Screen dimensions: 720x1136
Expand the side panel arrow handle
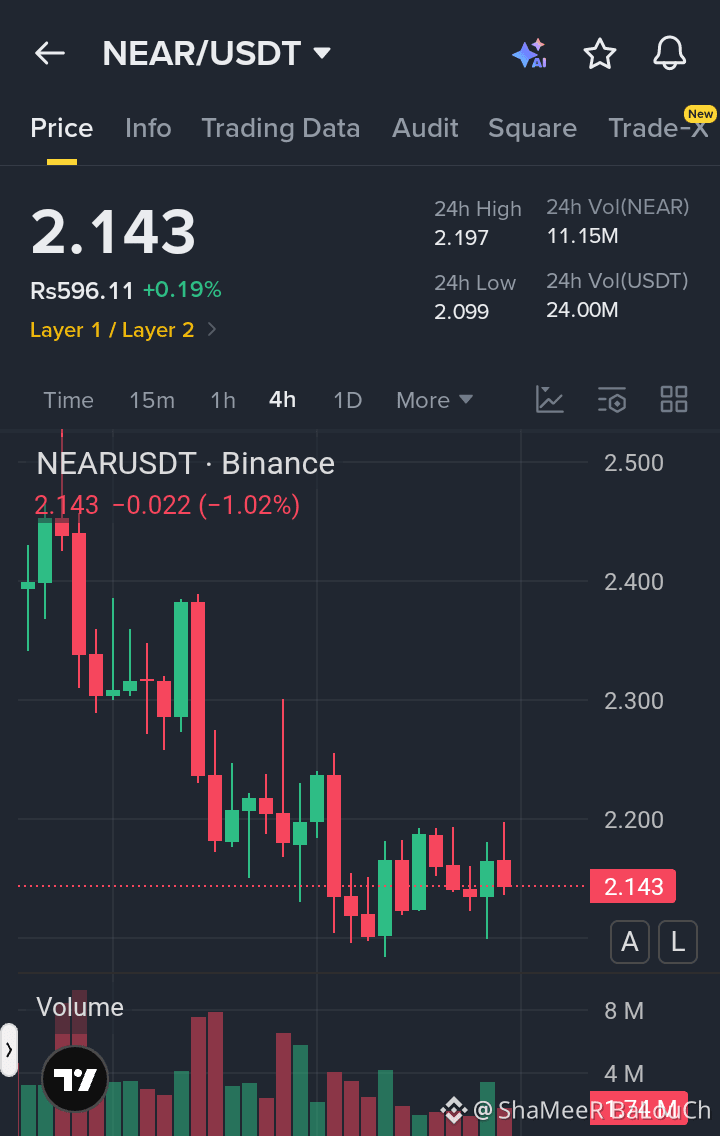(x=9, y=1049)
